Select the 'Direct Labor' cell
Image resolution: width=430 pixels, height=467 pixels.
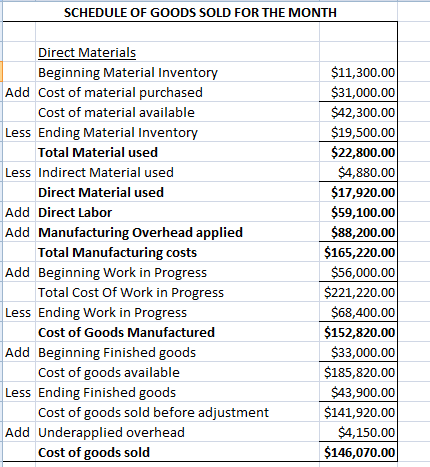[177, 212]
